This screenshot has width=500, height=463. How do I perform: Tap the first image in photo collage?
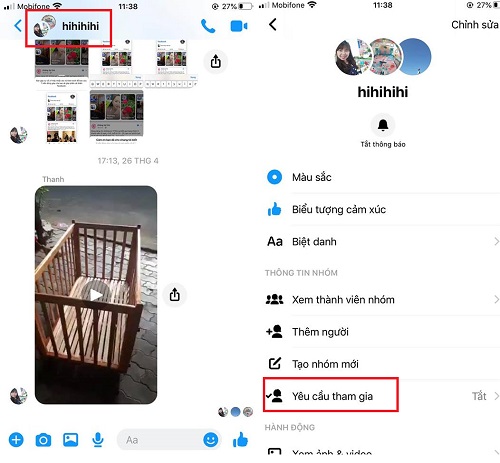click(x=61, y=63)
